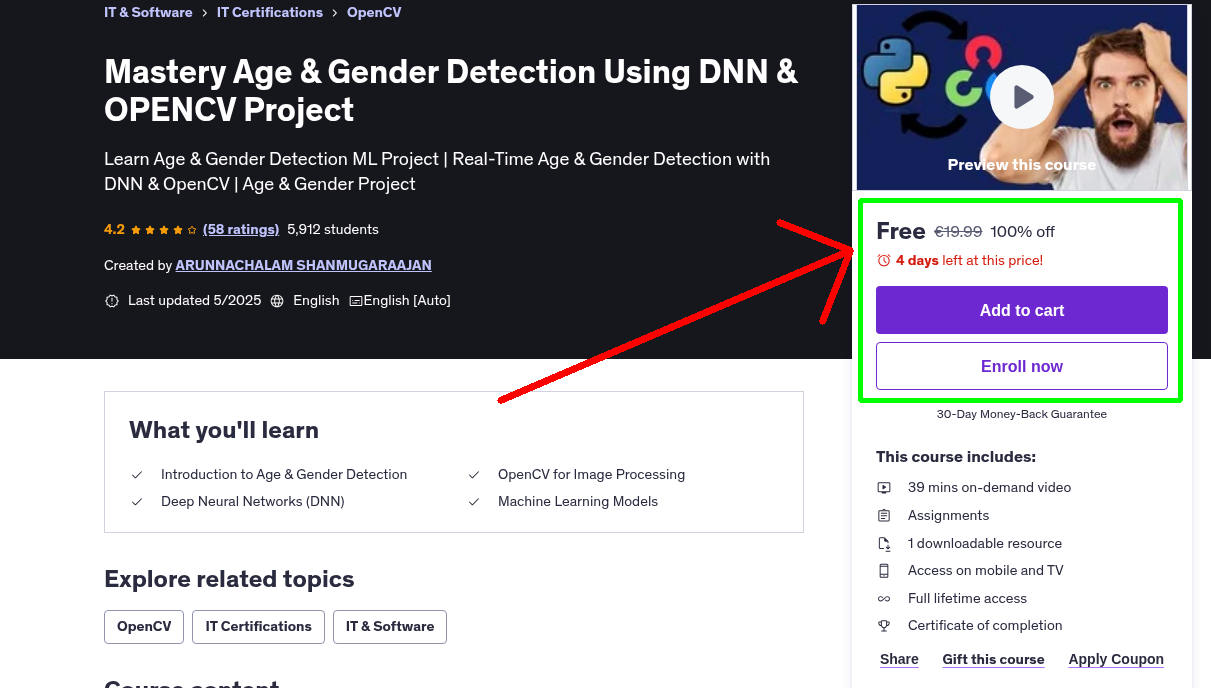This screenshot has height=688, width=1211.
Task: Select the OpenCV related topic chip
Action: 144,627
